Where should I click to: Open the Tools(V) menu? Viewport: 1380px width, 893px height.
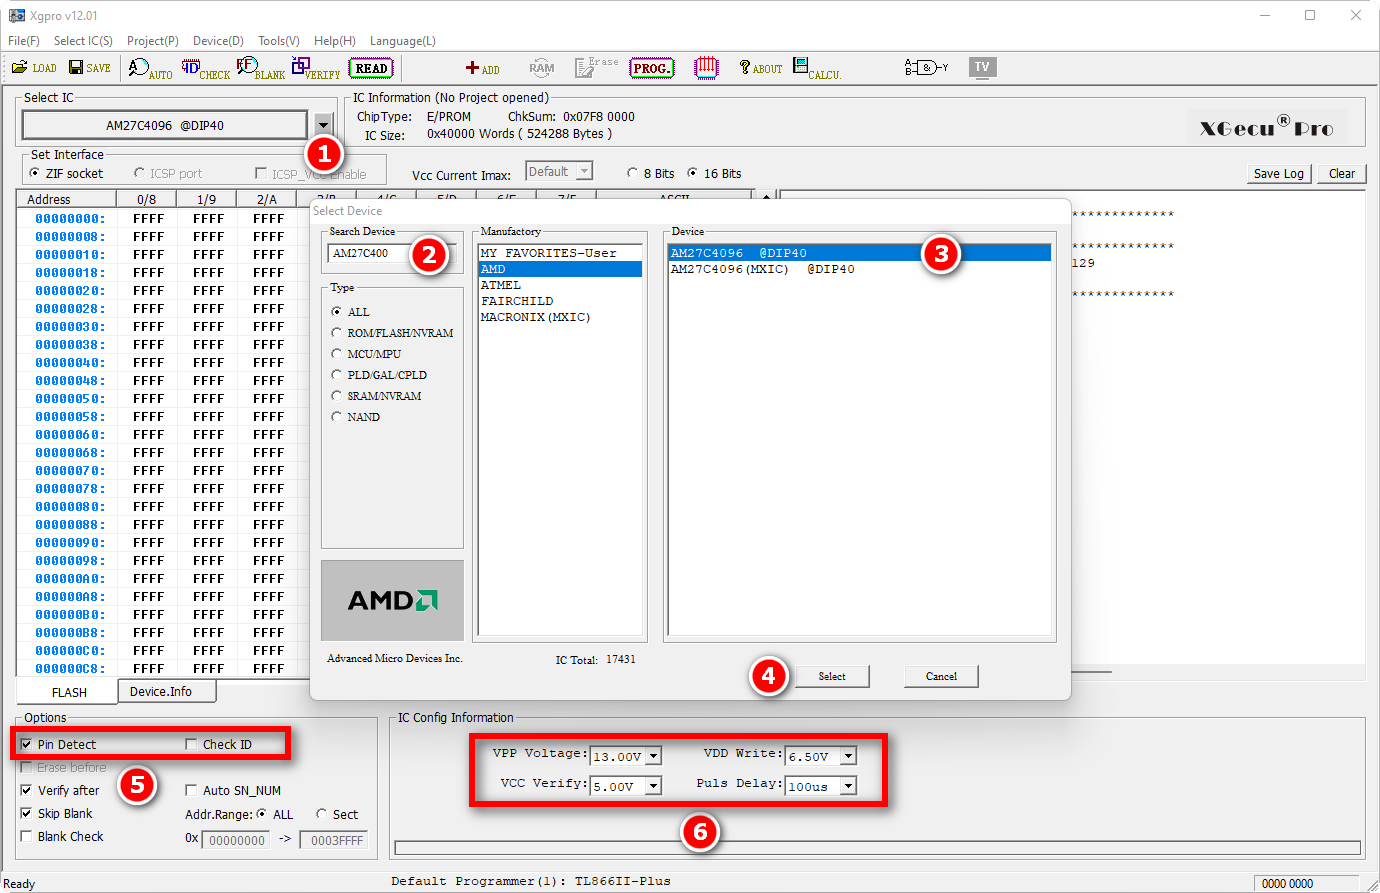(x=278, y=41)
